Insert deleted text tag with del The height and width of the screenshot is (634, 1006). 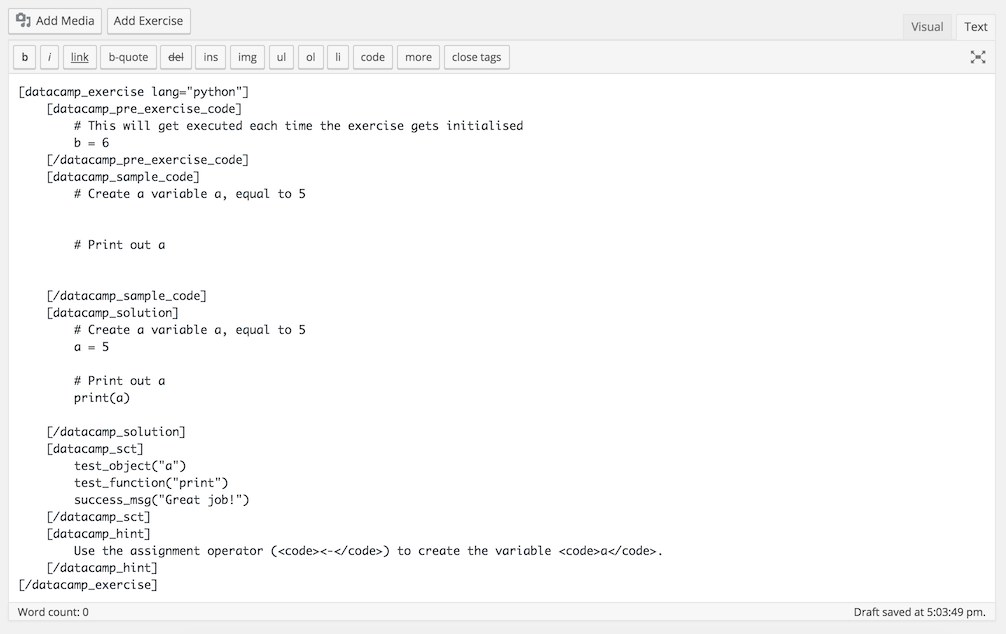(175, 57)
